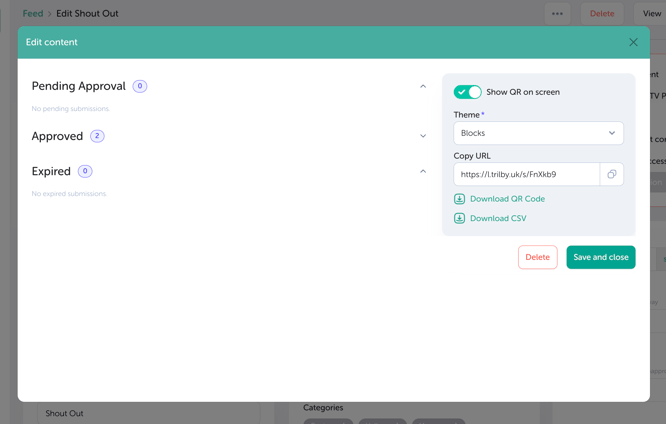Click the Approved heading

point(57,136)
